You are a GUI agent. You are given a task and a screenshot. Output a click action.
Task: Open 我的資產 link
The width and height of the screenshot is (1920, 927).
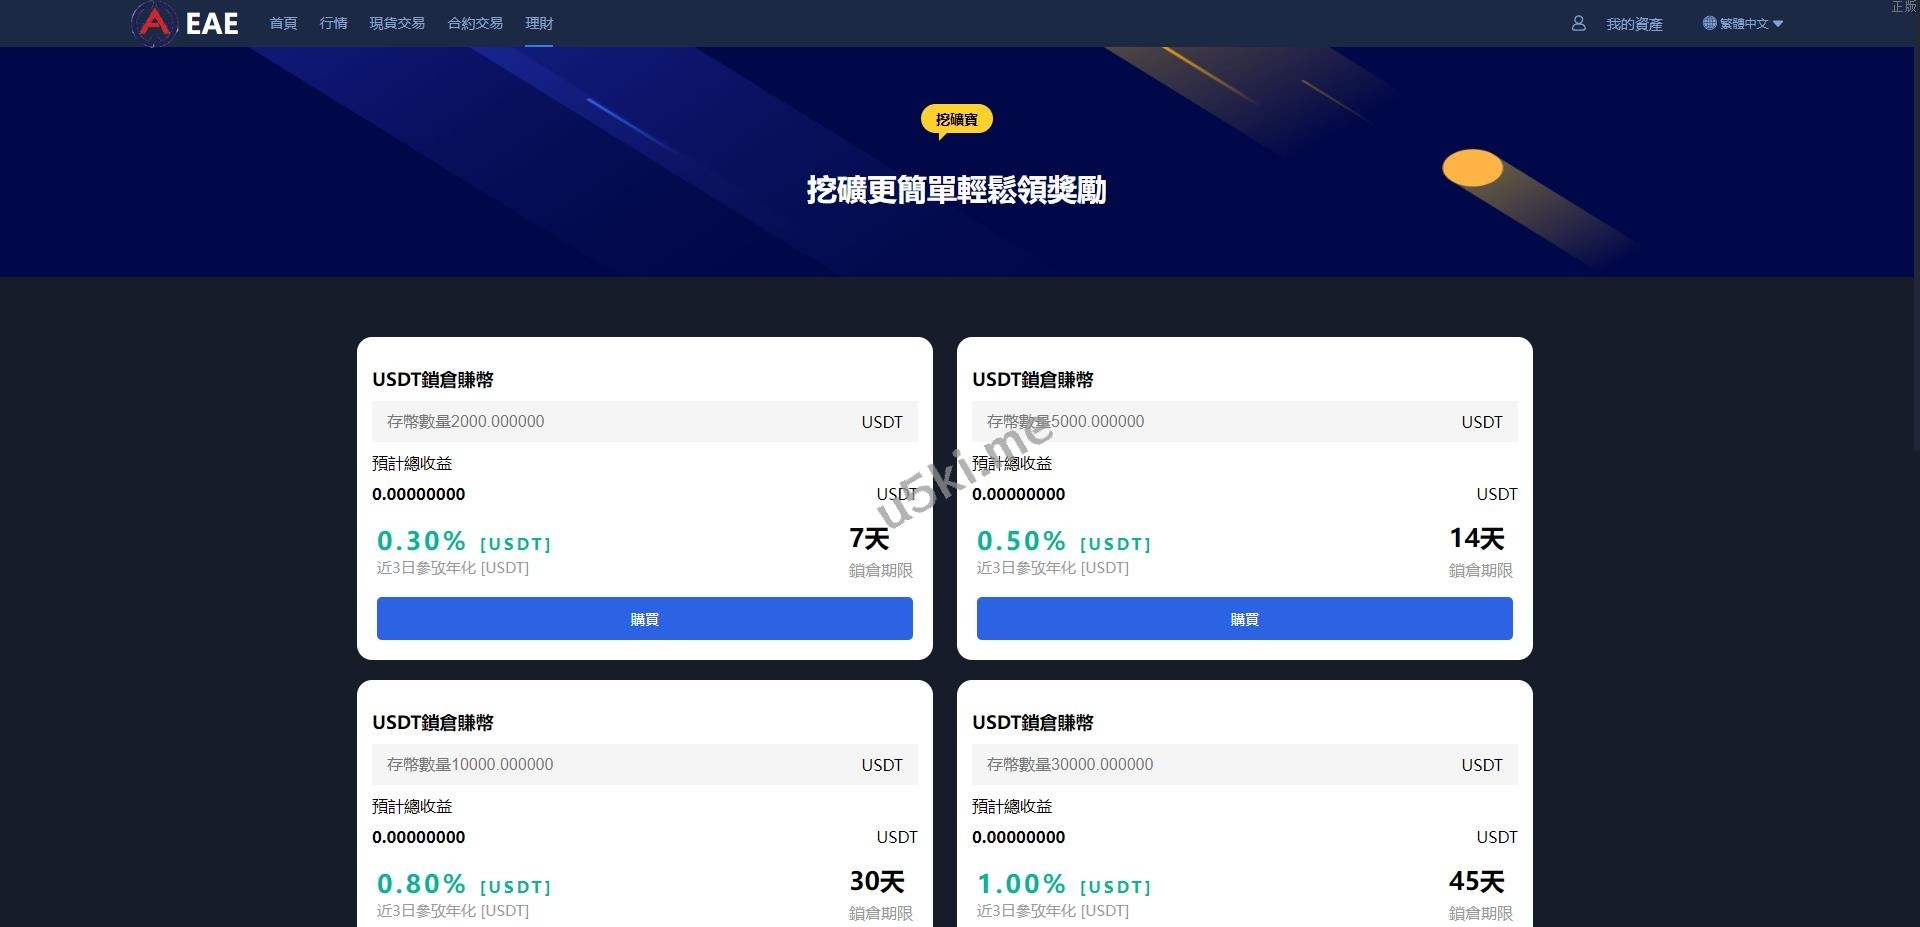pyautogui.click(x=1634, y=24)
